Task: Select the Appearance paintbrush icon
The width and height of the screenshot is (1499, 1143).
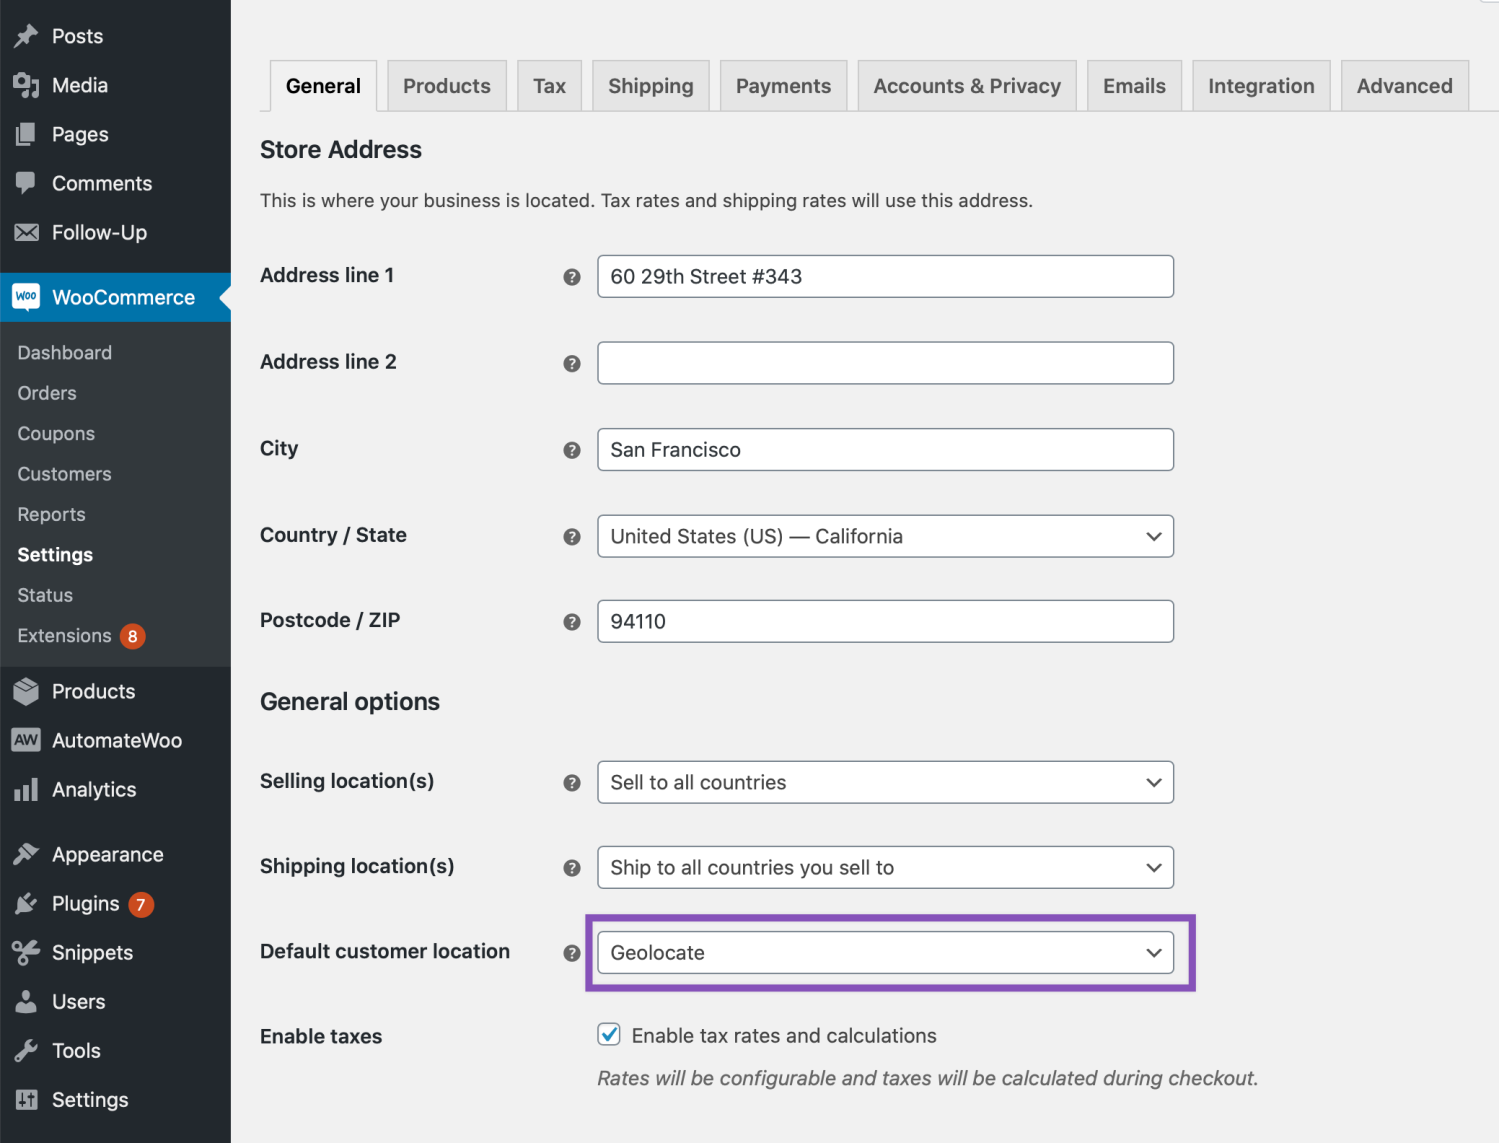Action: coord(26,854)
